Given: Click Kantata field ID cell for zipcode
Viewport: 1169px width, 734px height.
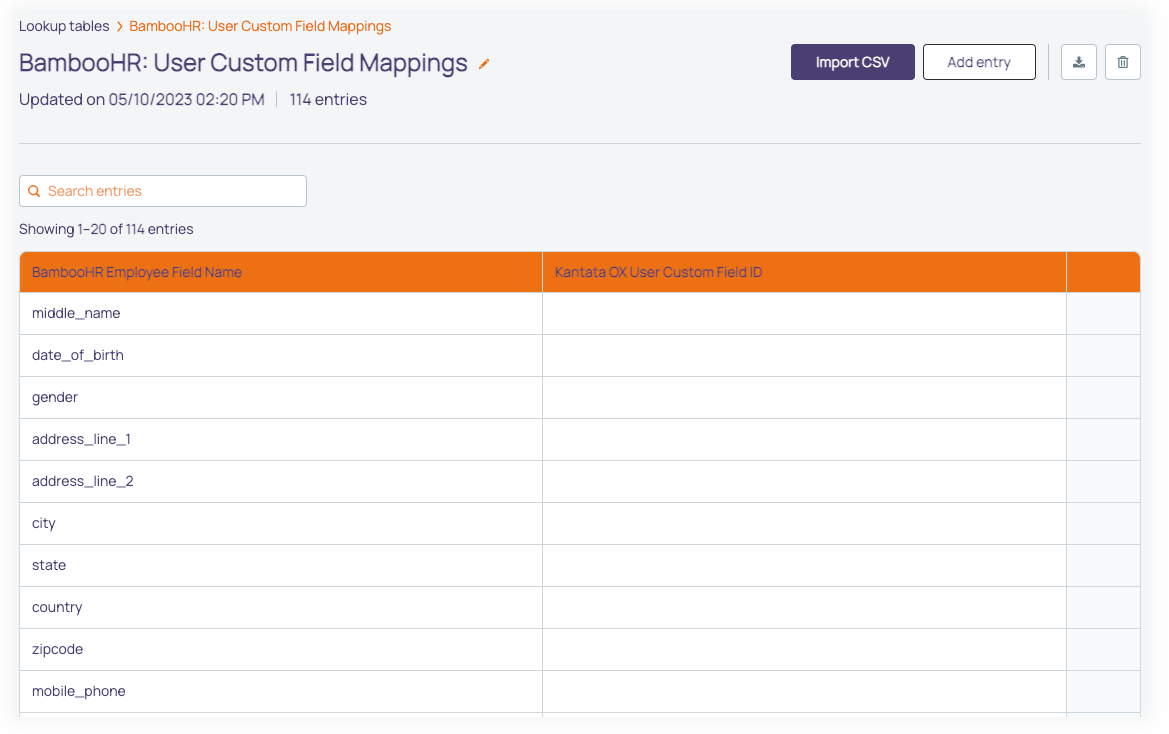Looking at the screenshot, I should pyautogui.click(x=804, y=649).
